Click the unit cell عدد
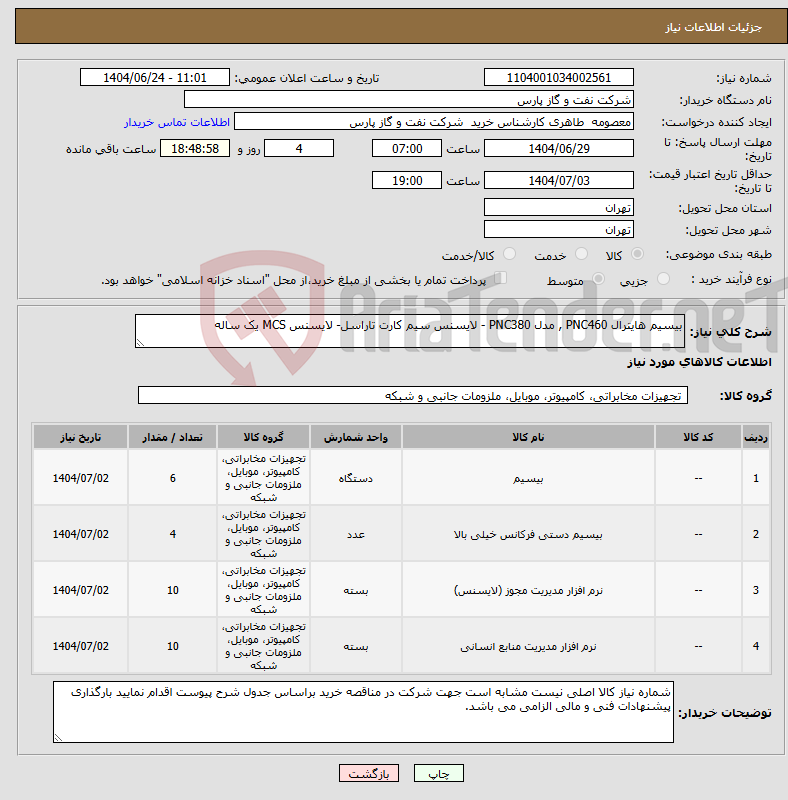 pyautogui.click(x=356, y=535)
